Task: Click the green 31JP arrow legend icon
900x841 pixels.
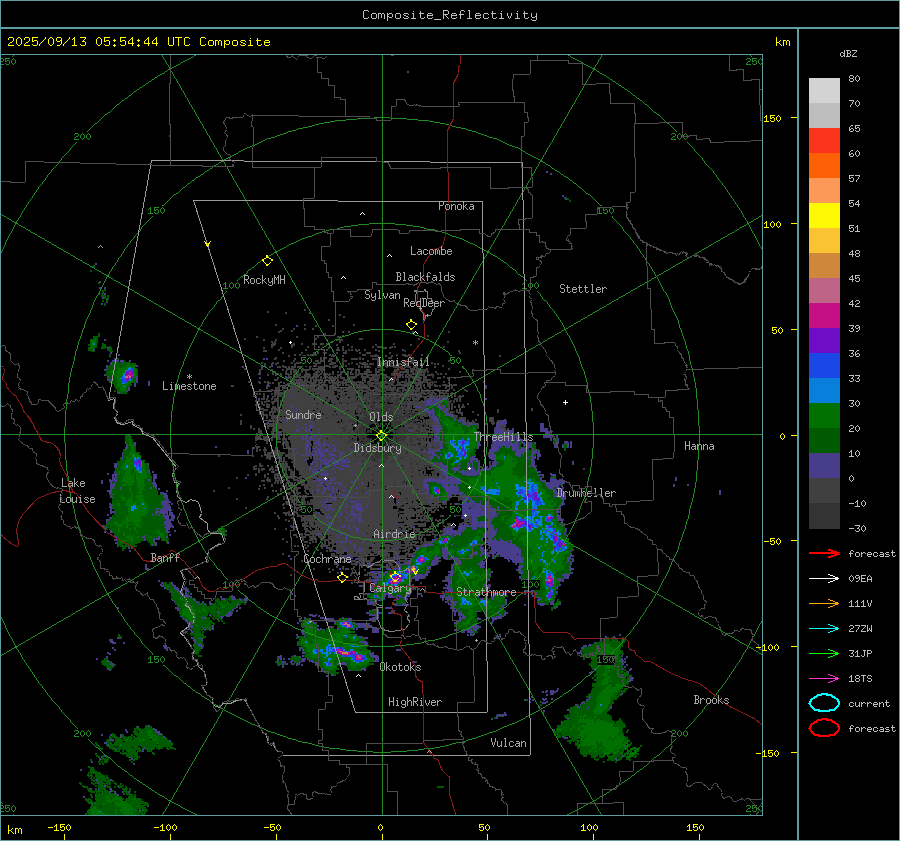Action: (824, 653)
